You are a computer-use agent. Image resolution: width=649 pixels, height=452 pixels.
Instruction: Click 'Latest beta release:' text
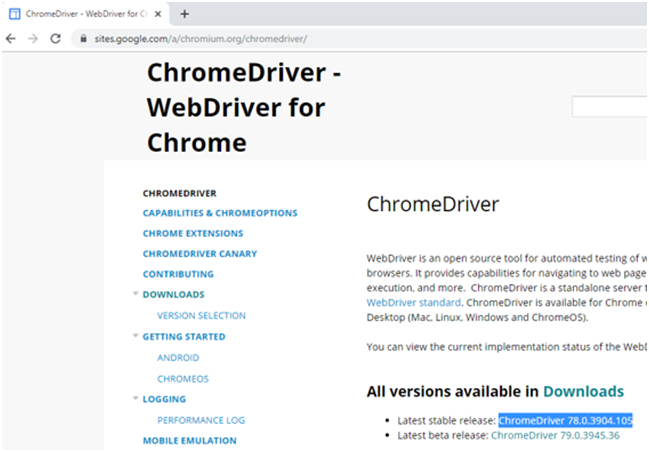(443, 435)
